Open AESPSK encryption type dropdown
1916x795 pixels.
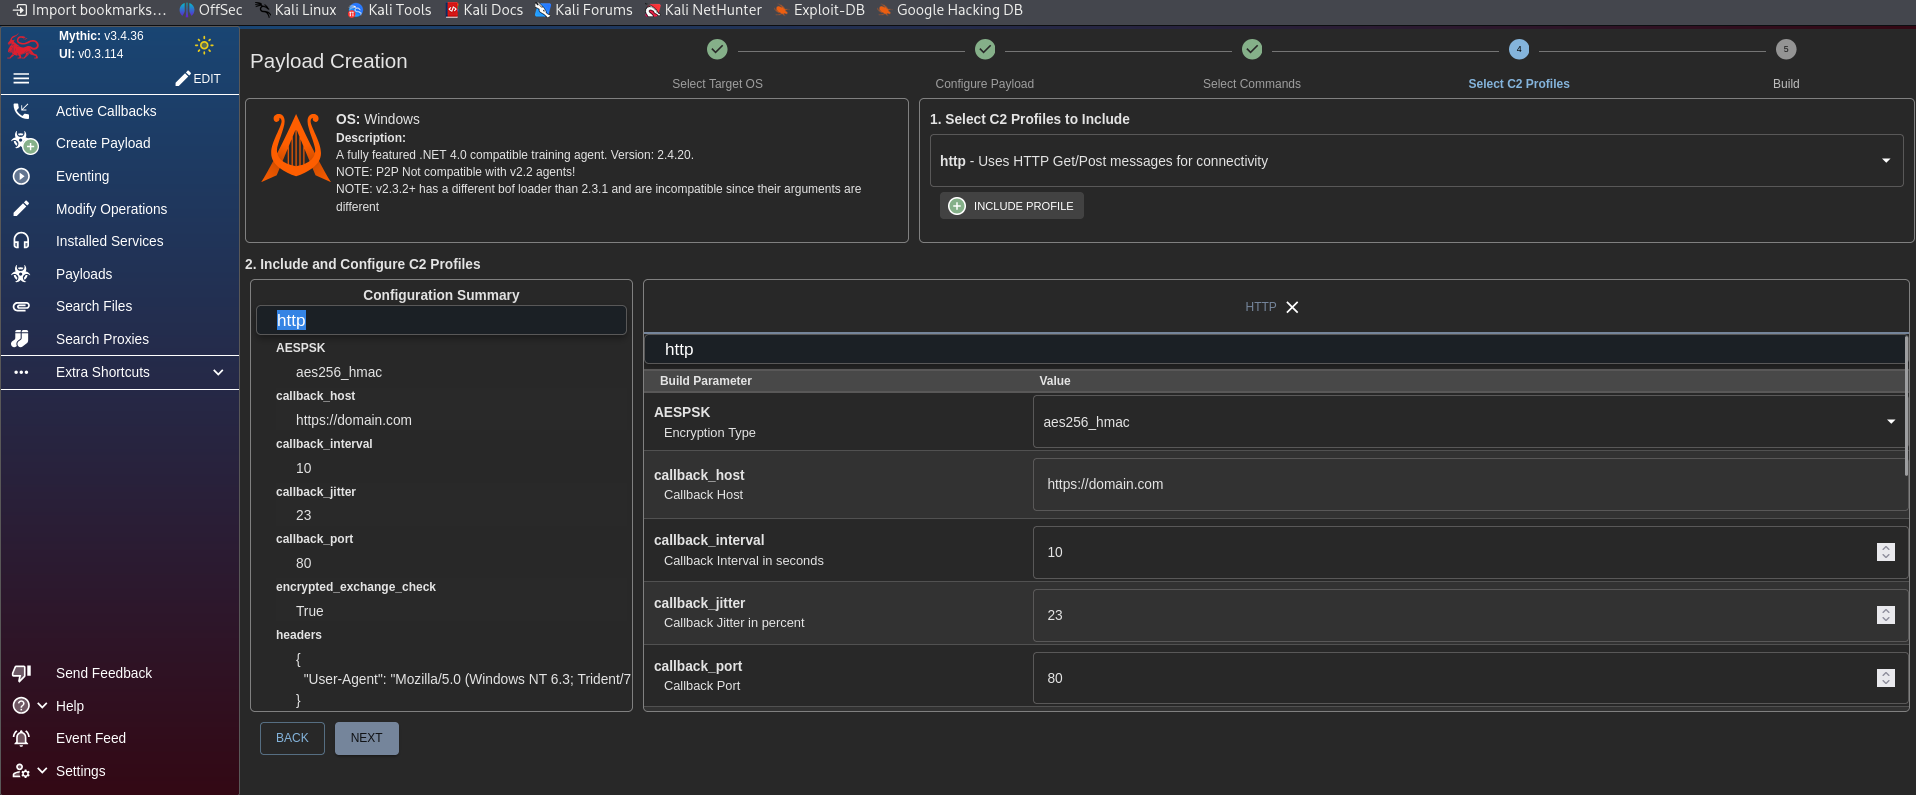click(x=1469, y=422)
